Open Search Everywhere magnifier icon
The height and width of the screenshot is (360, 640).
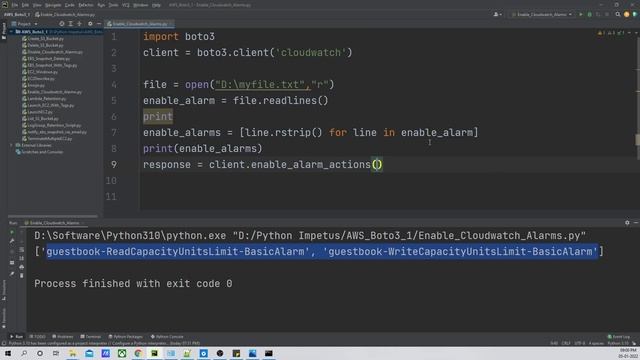618,14
